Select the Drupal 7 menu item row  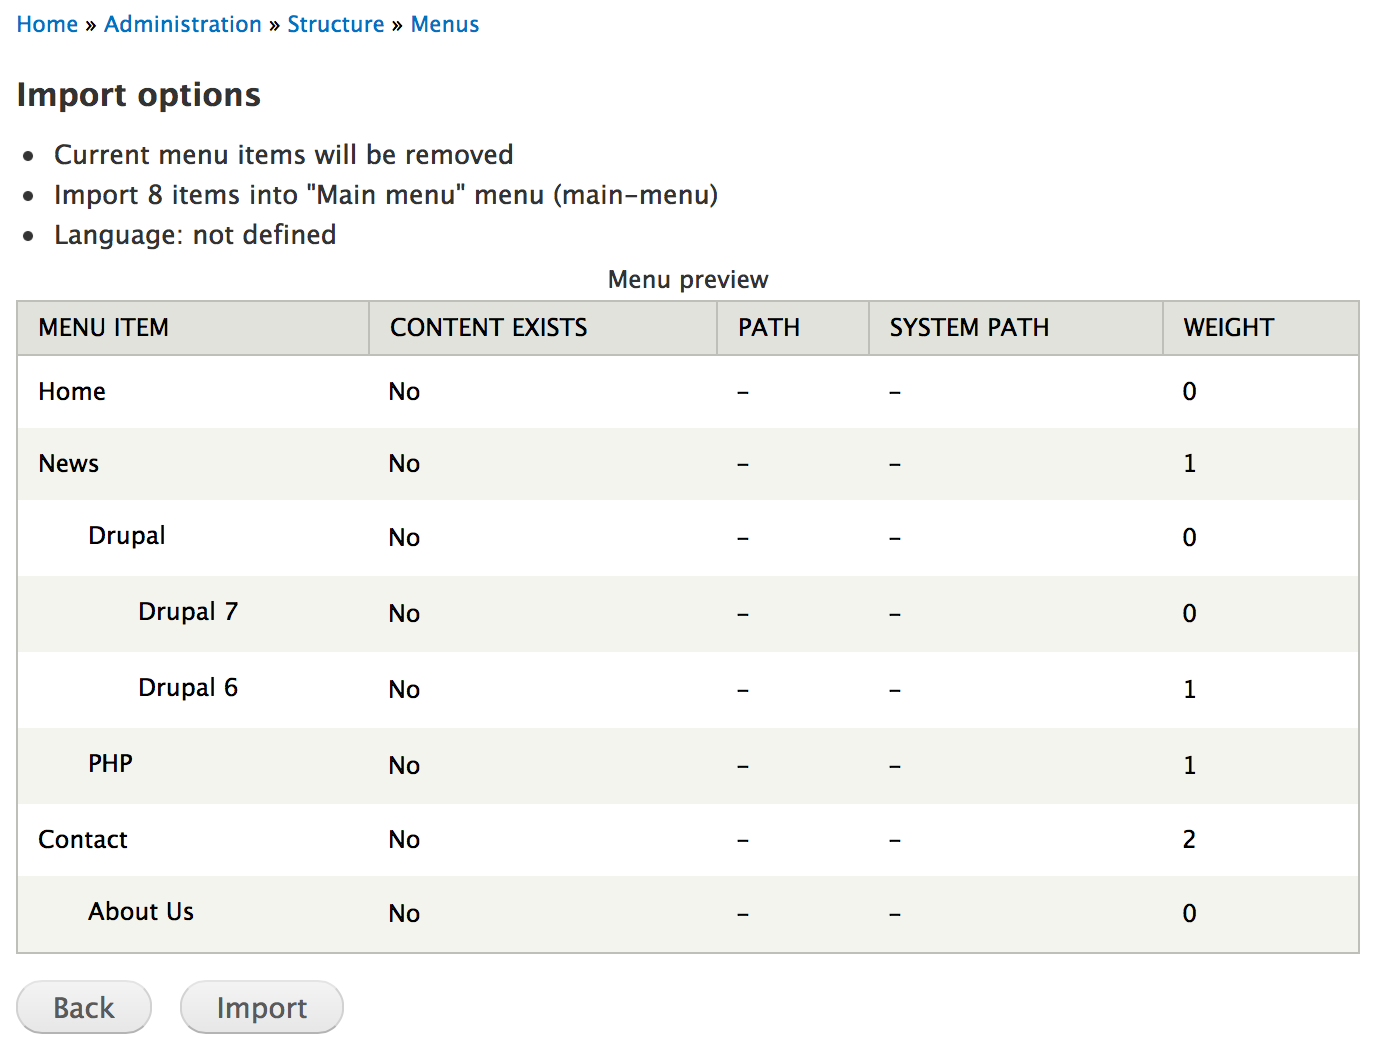point(188,611)
